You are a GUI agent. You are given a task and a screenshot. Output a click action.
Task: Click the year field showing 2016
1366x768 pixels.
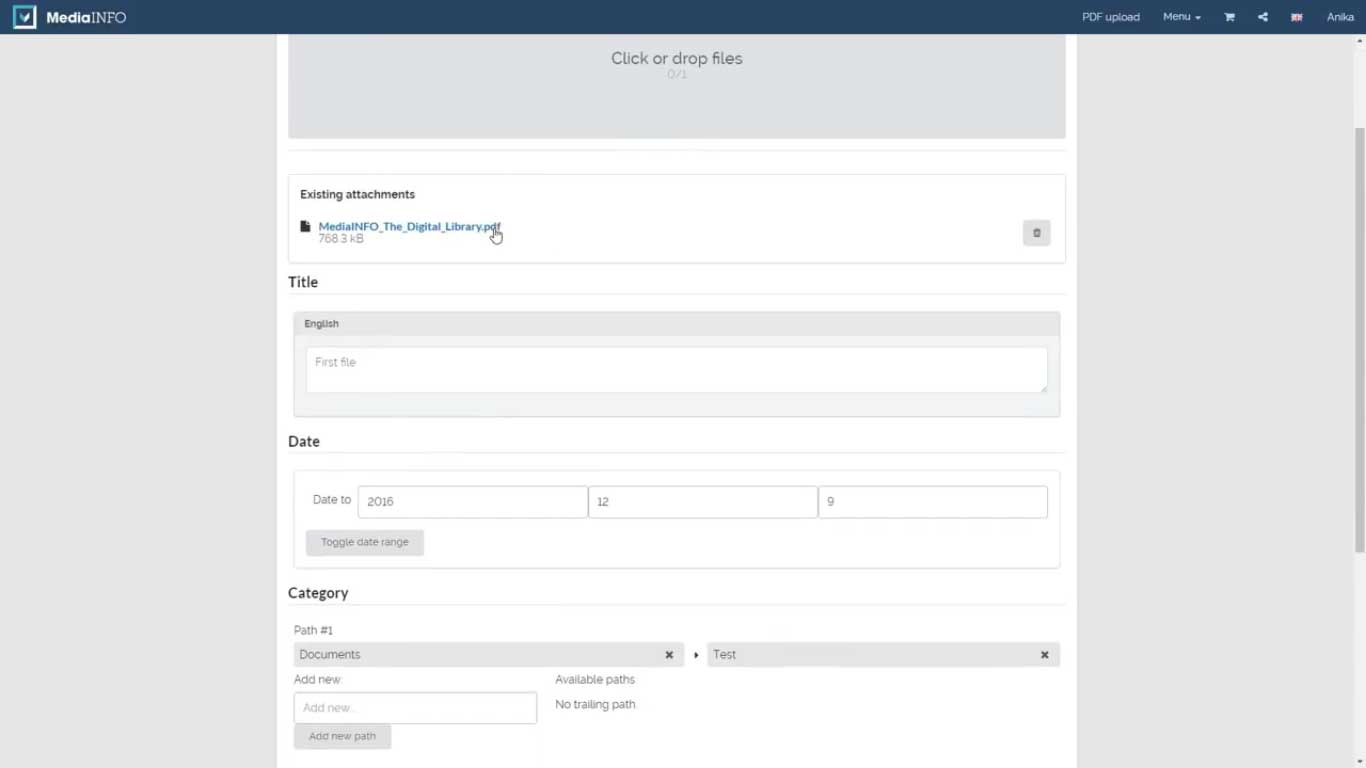pyautogui.click(x=472, y=502)
